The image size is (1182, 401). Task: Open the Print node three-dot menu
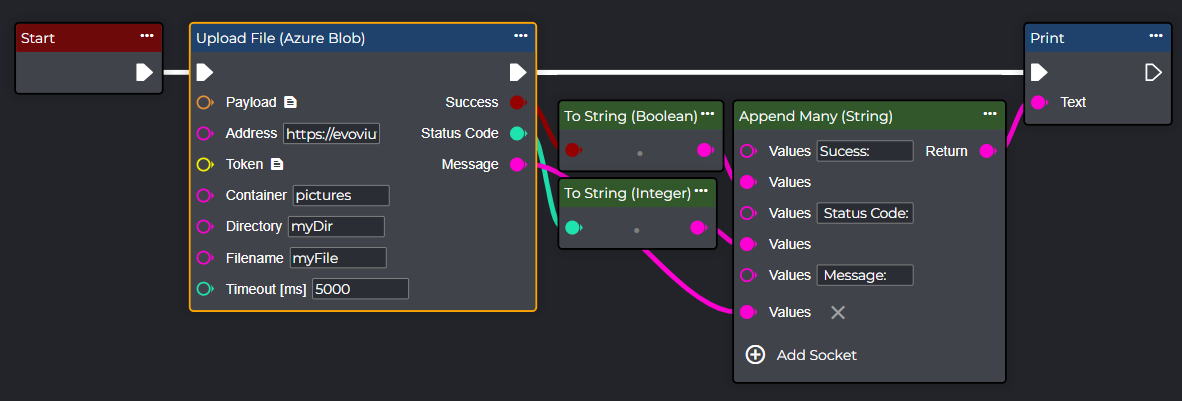(1155, 36)
